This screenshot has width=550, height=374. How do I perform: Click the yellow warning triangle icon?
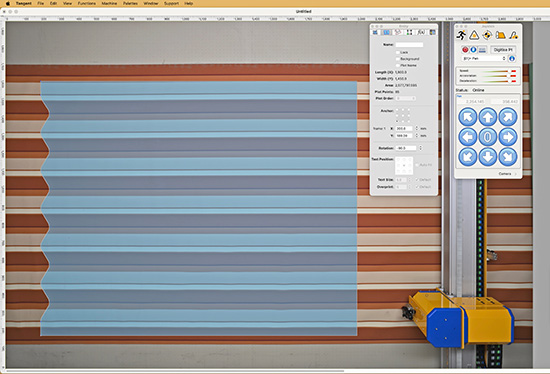click(474, 35)
